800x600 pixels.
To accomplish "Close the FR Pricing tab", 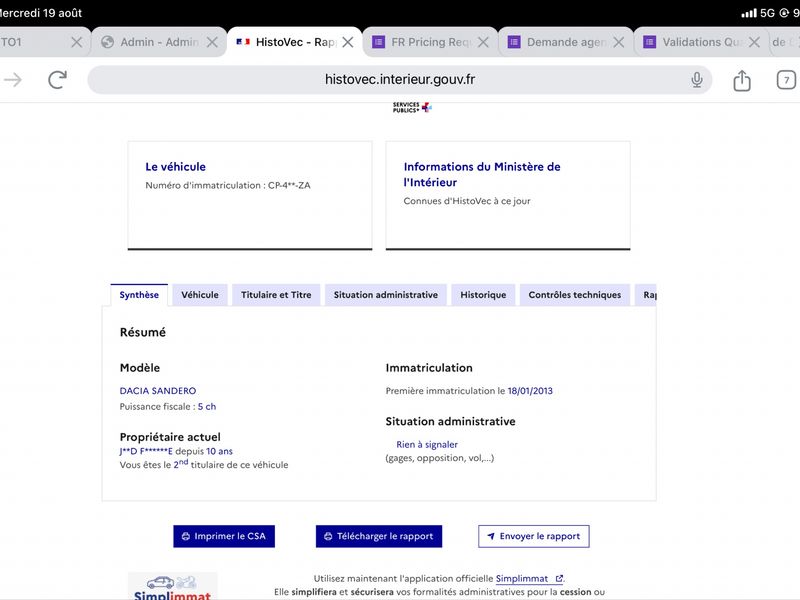I will (483, 42).
